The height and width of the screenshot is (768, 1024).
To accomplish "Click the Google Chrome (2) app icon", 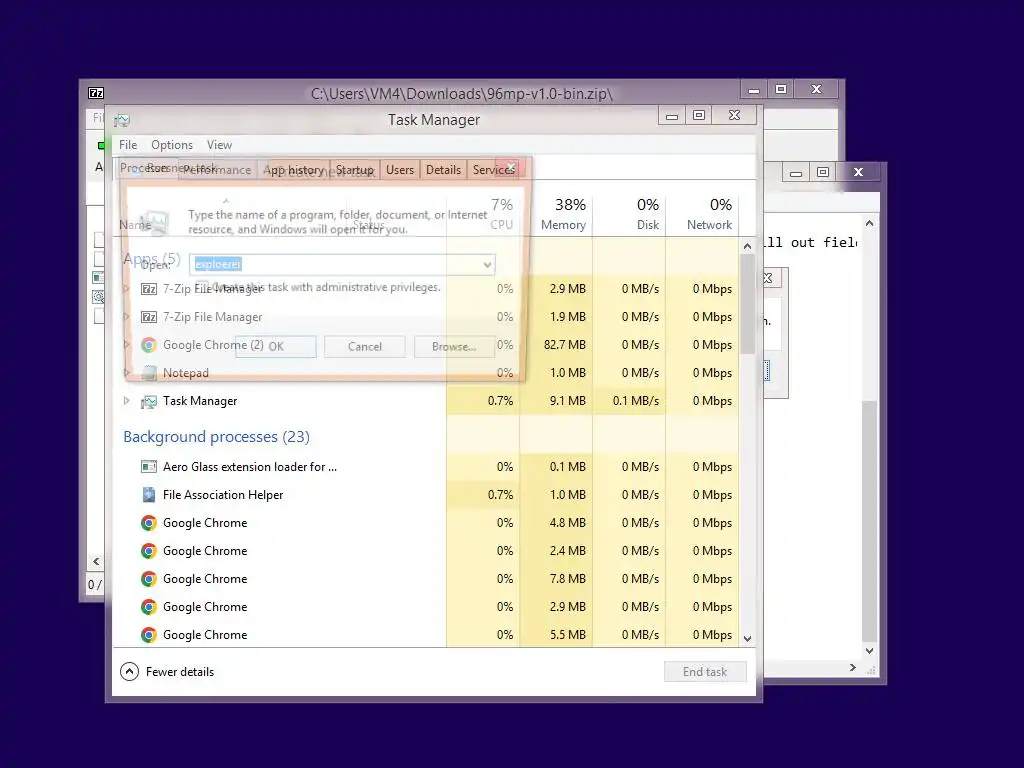I will pyautogui.click(x=149, y=345).
